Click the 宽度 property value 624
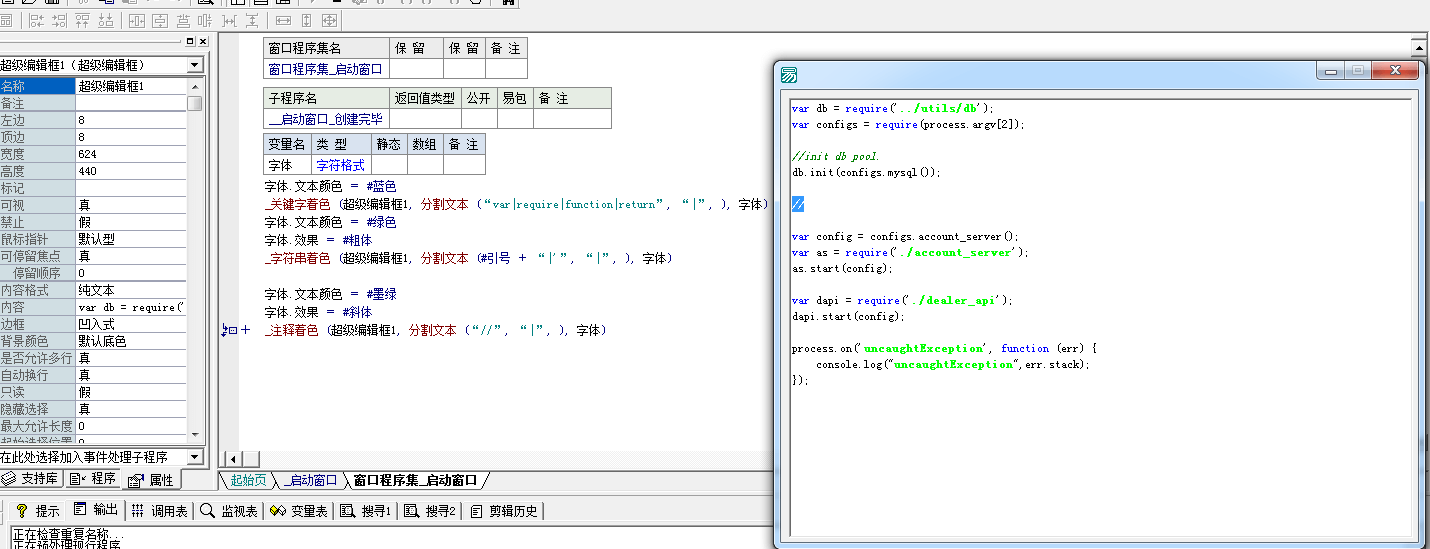The height and width of the screenshot is (549, 1430). (x=130, y=154)
